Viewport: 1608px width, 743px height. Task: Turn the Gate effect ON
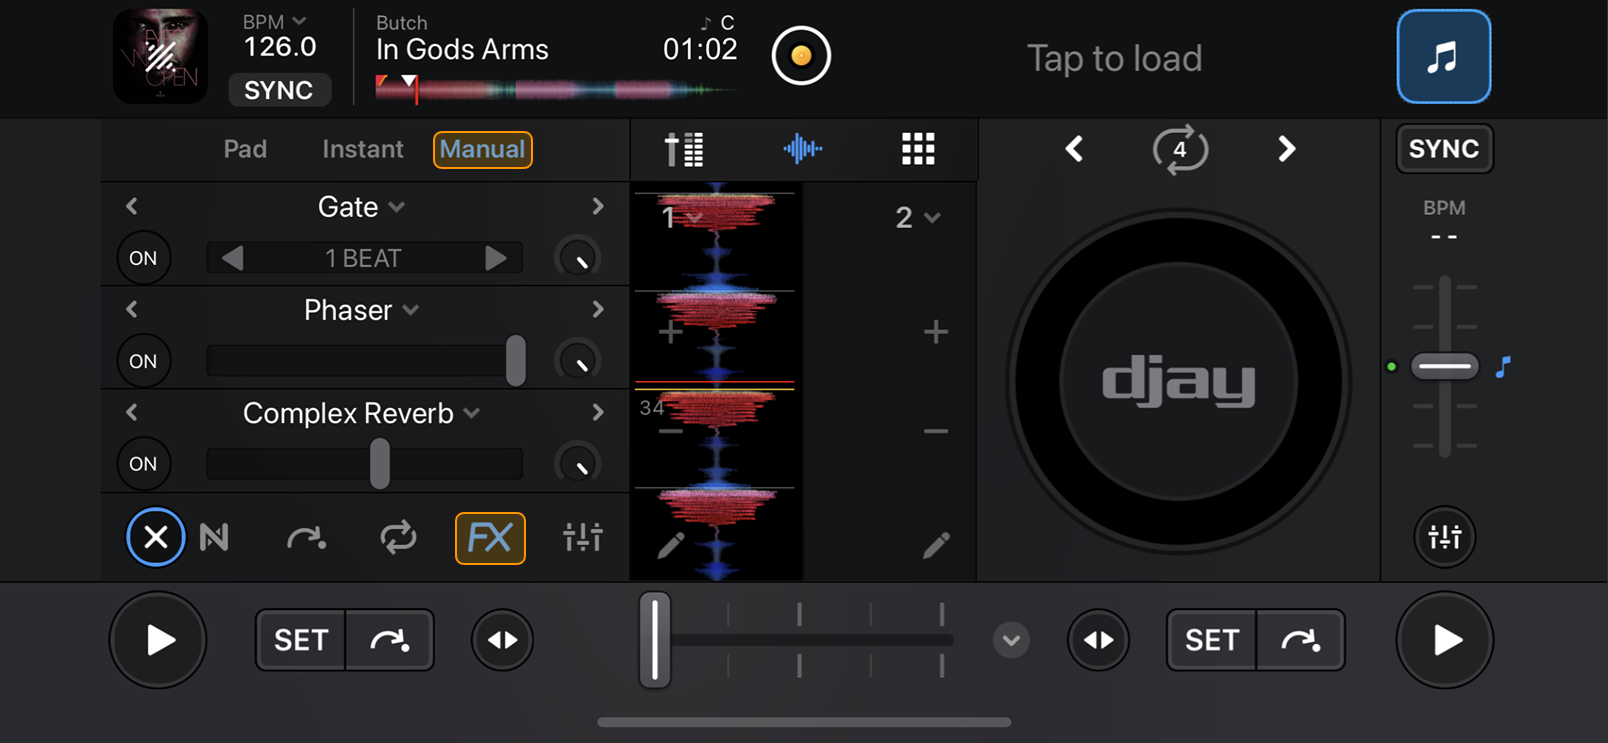pyautogui.click(x=143, y=258)
